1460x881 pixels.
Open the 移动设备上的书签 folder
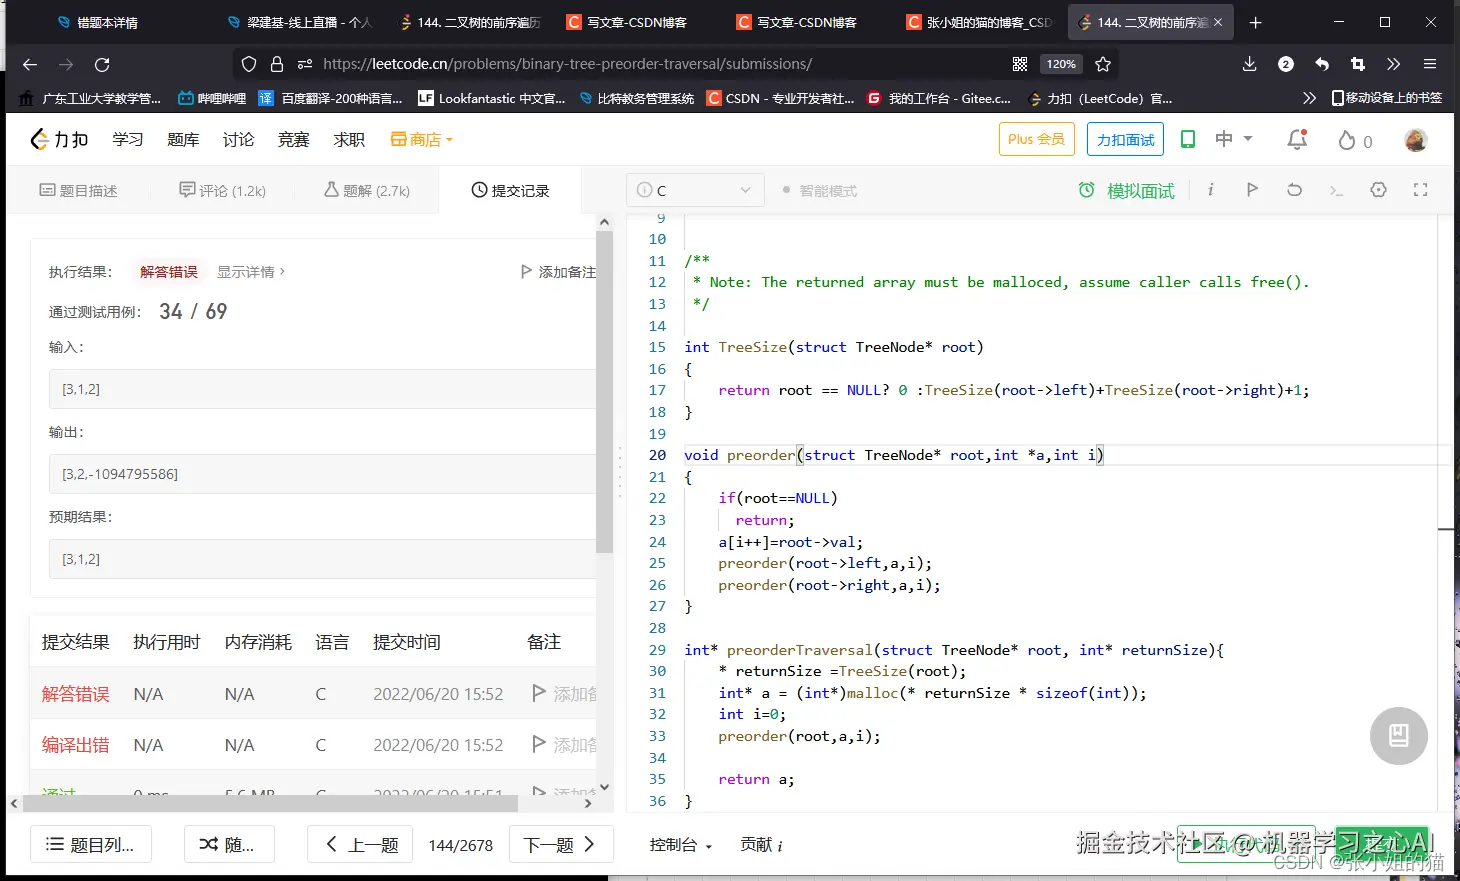1387,98
